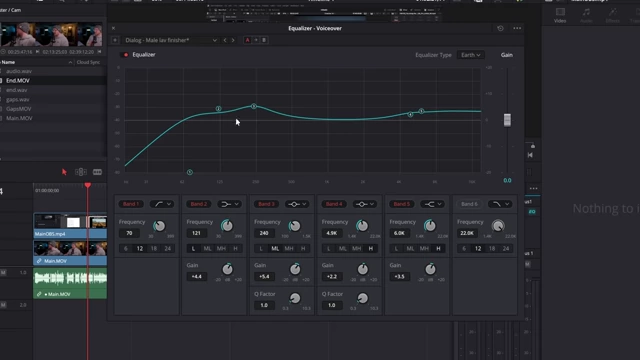
Task: Click the MainOBS.mp4 video clip on the timeline
Action: click(70, 225)
